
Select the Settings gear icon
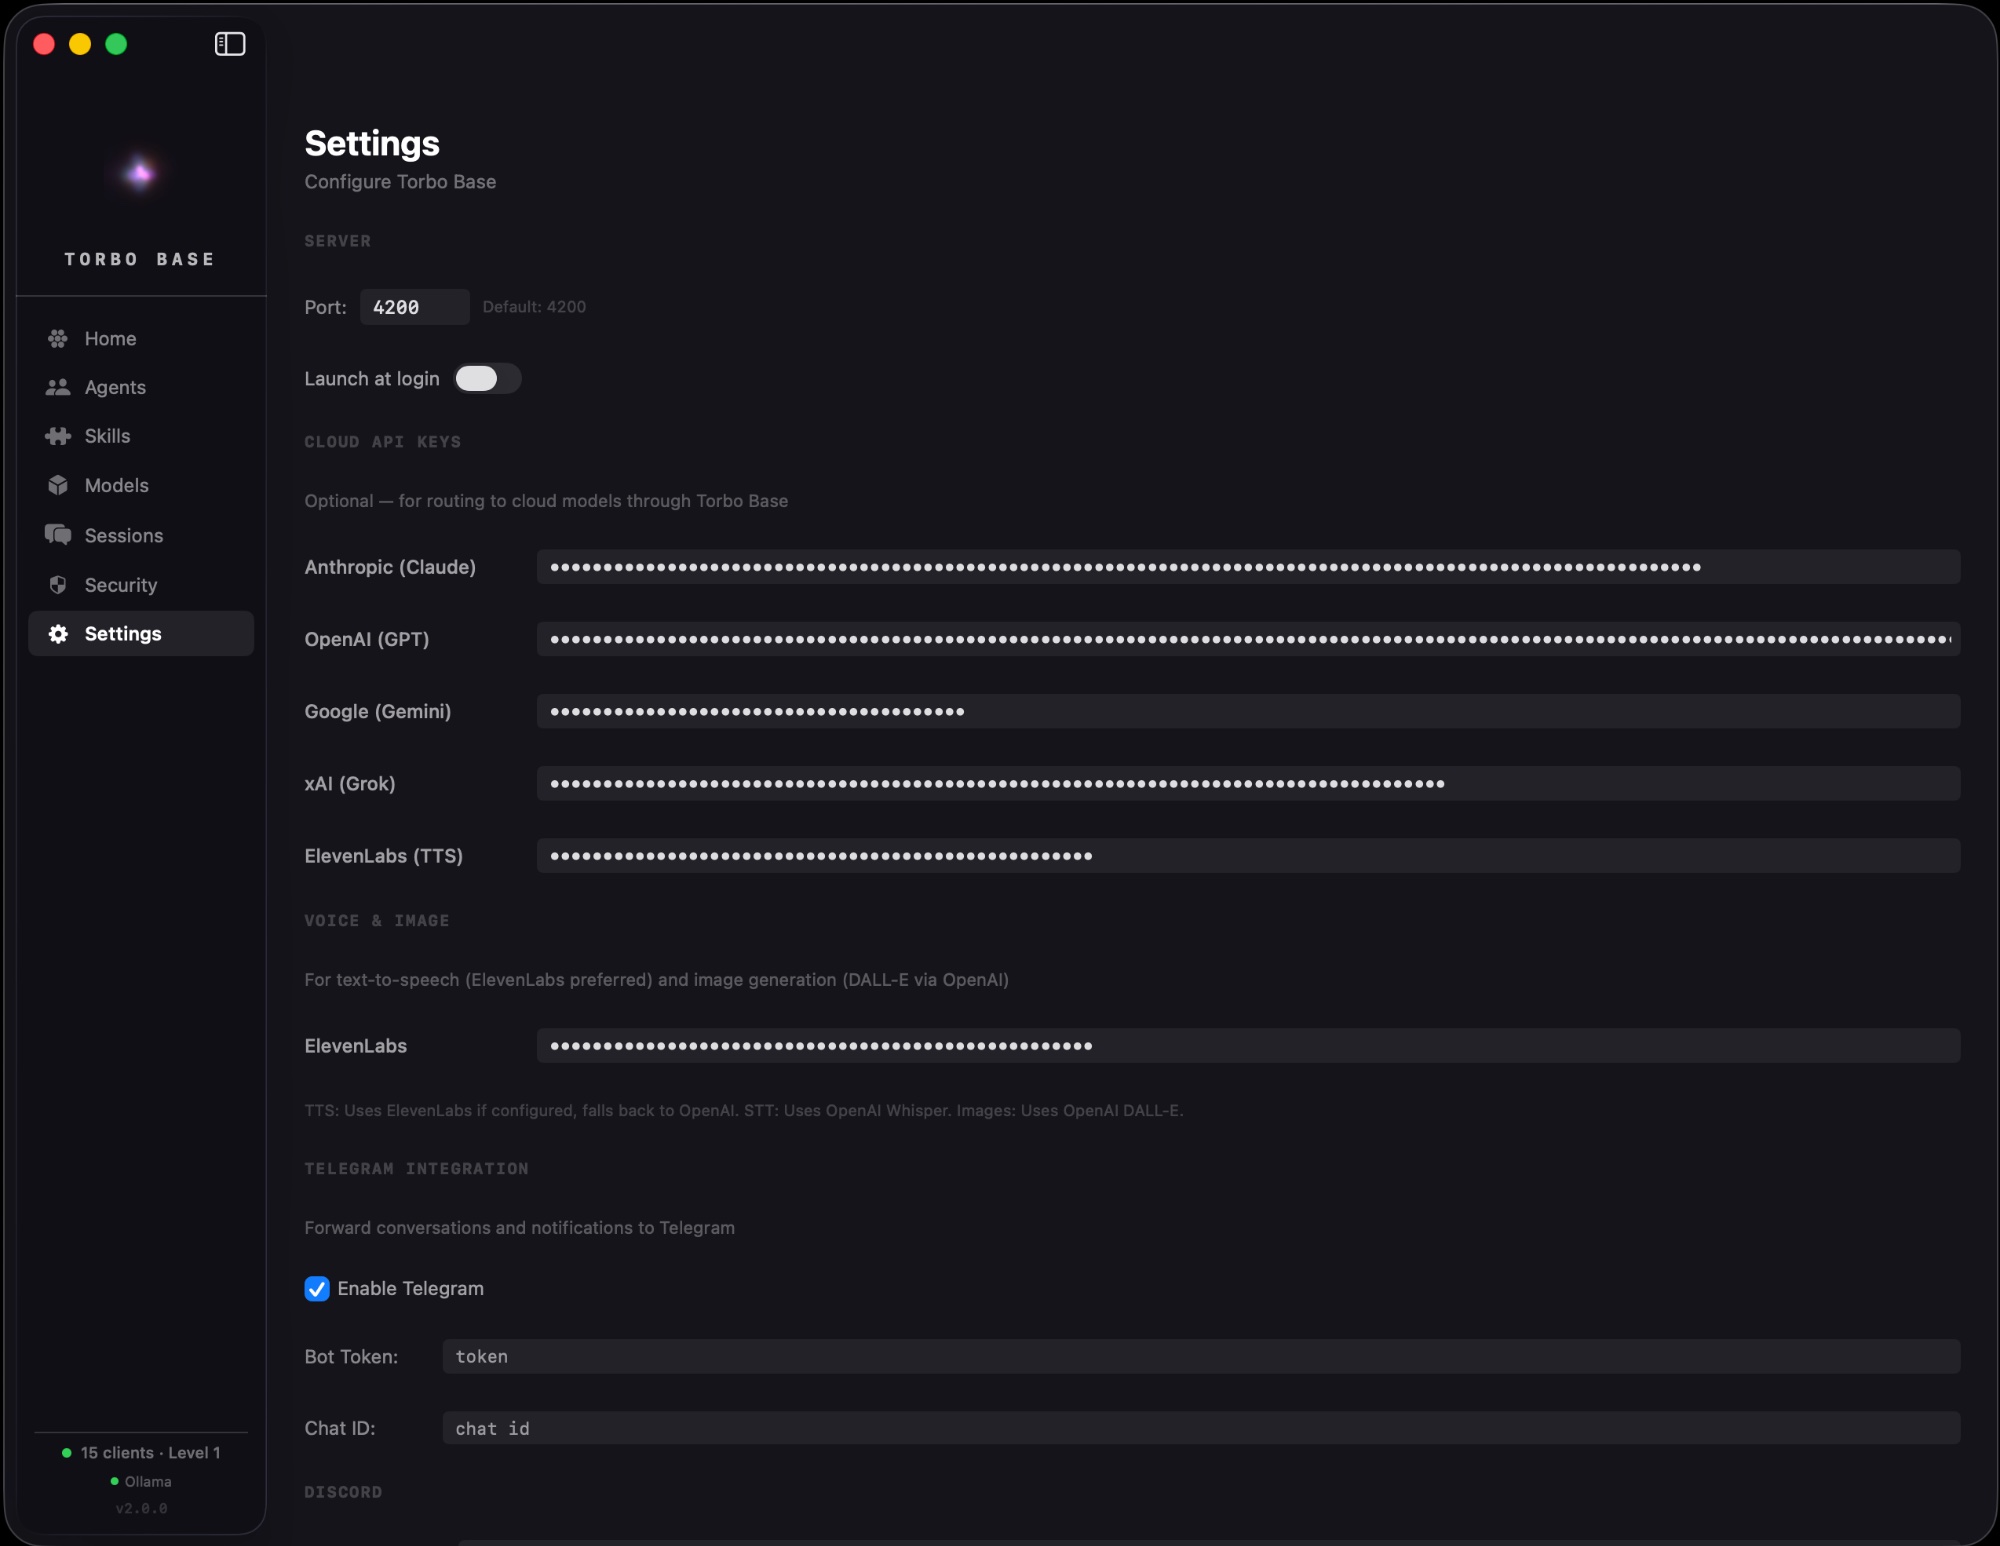[57, 633]
